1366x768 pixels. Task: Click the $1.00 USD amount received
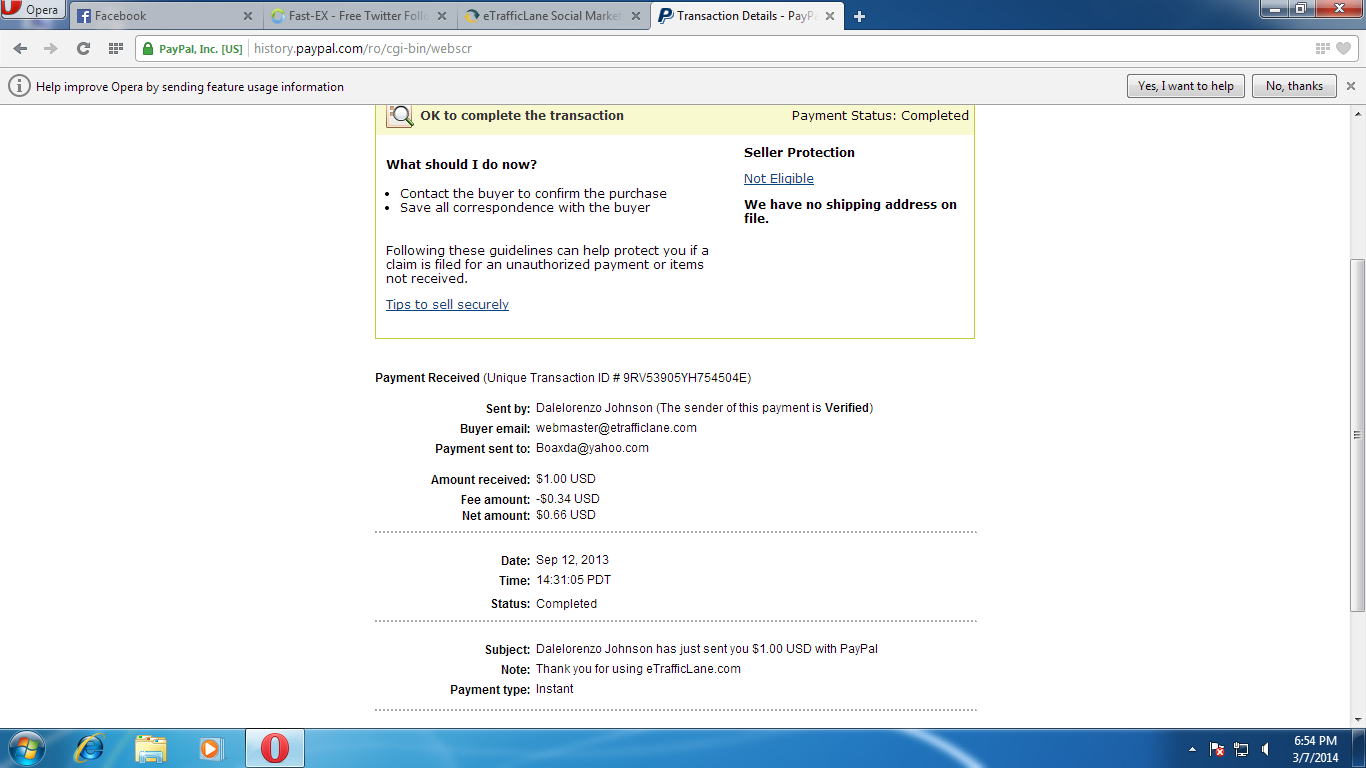565,479
